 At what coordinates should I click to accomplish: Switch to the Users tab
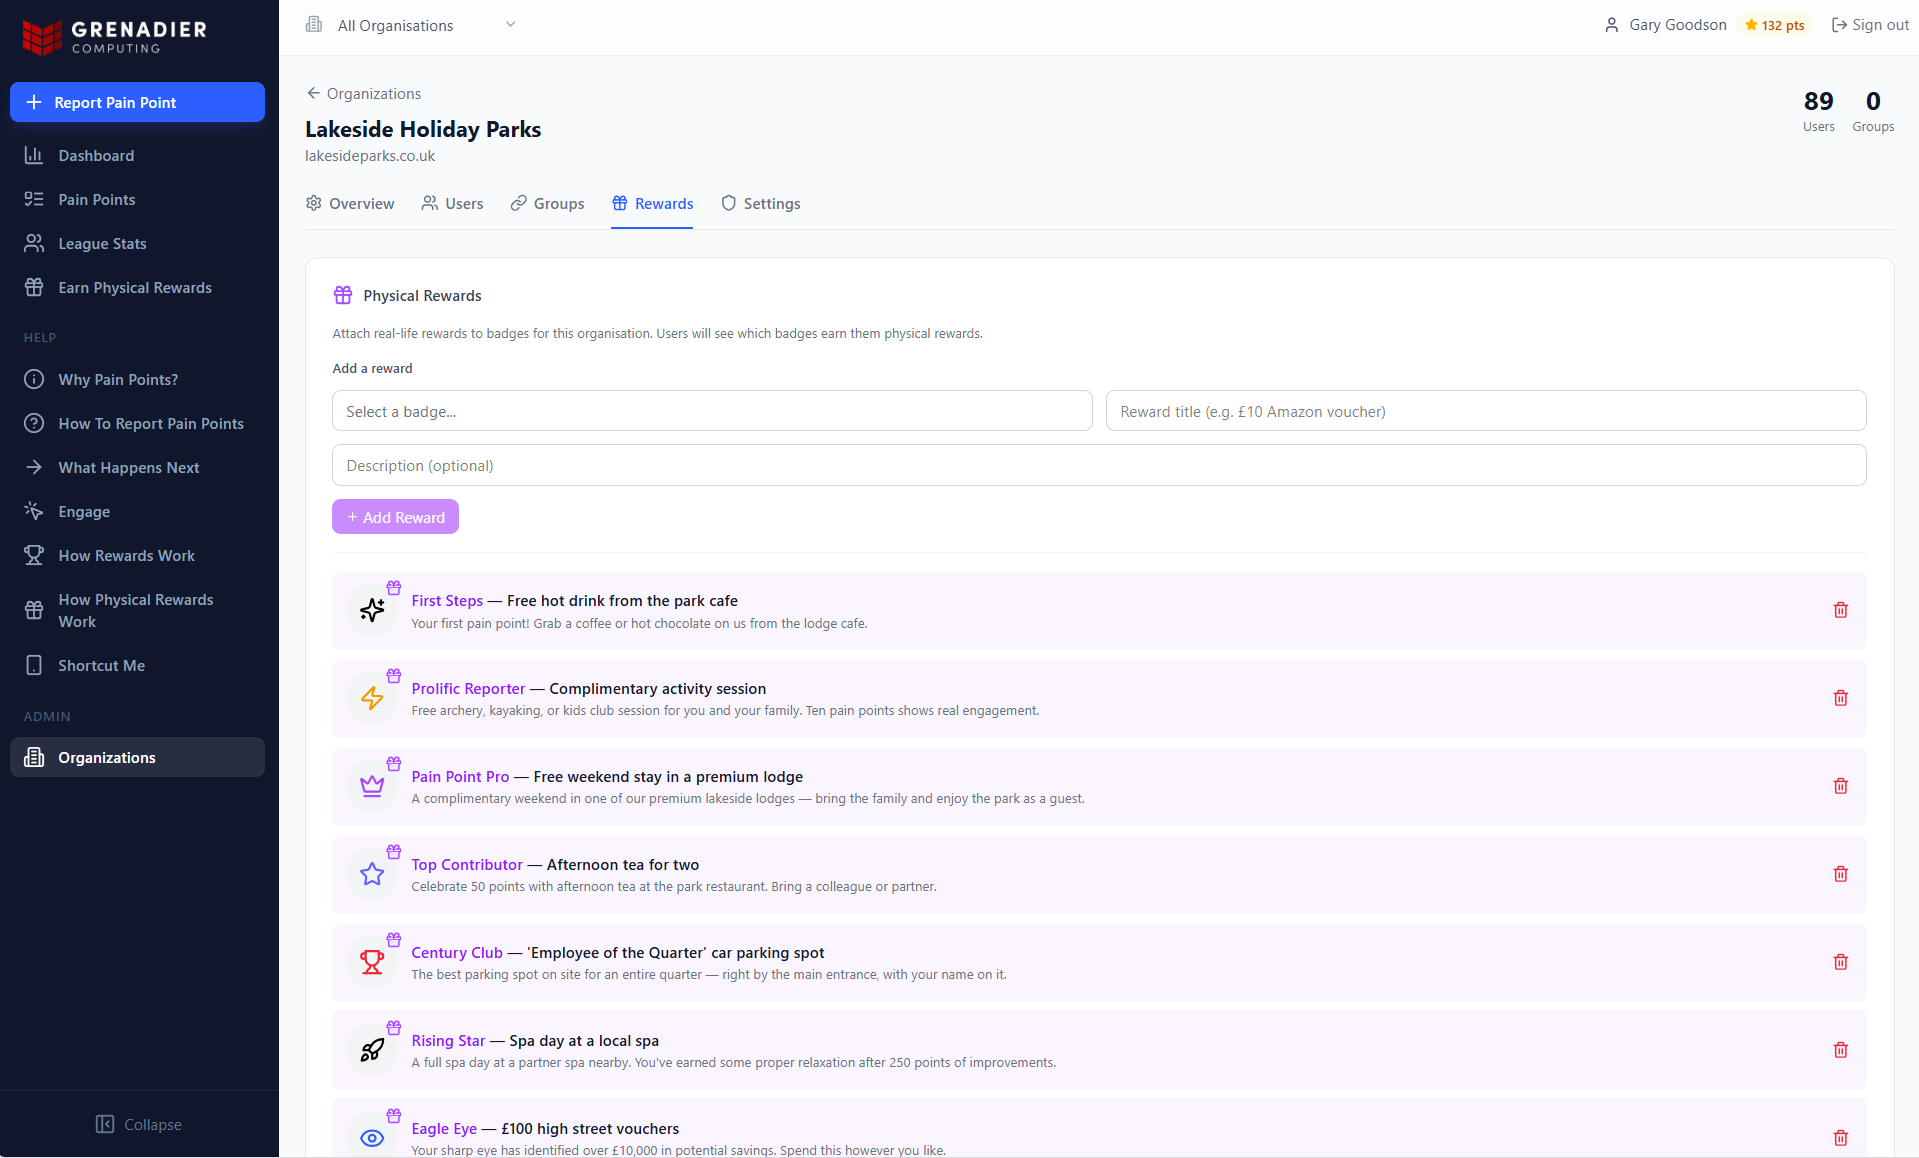tap(452, 203)
